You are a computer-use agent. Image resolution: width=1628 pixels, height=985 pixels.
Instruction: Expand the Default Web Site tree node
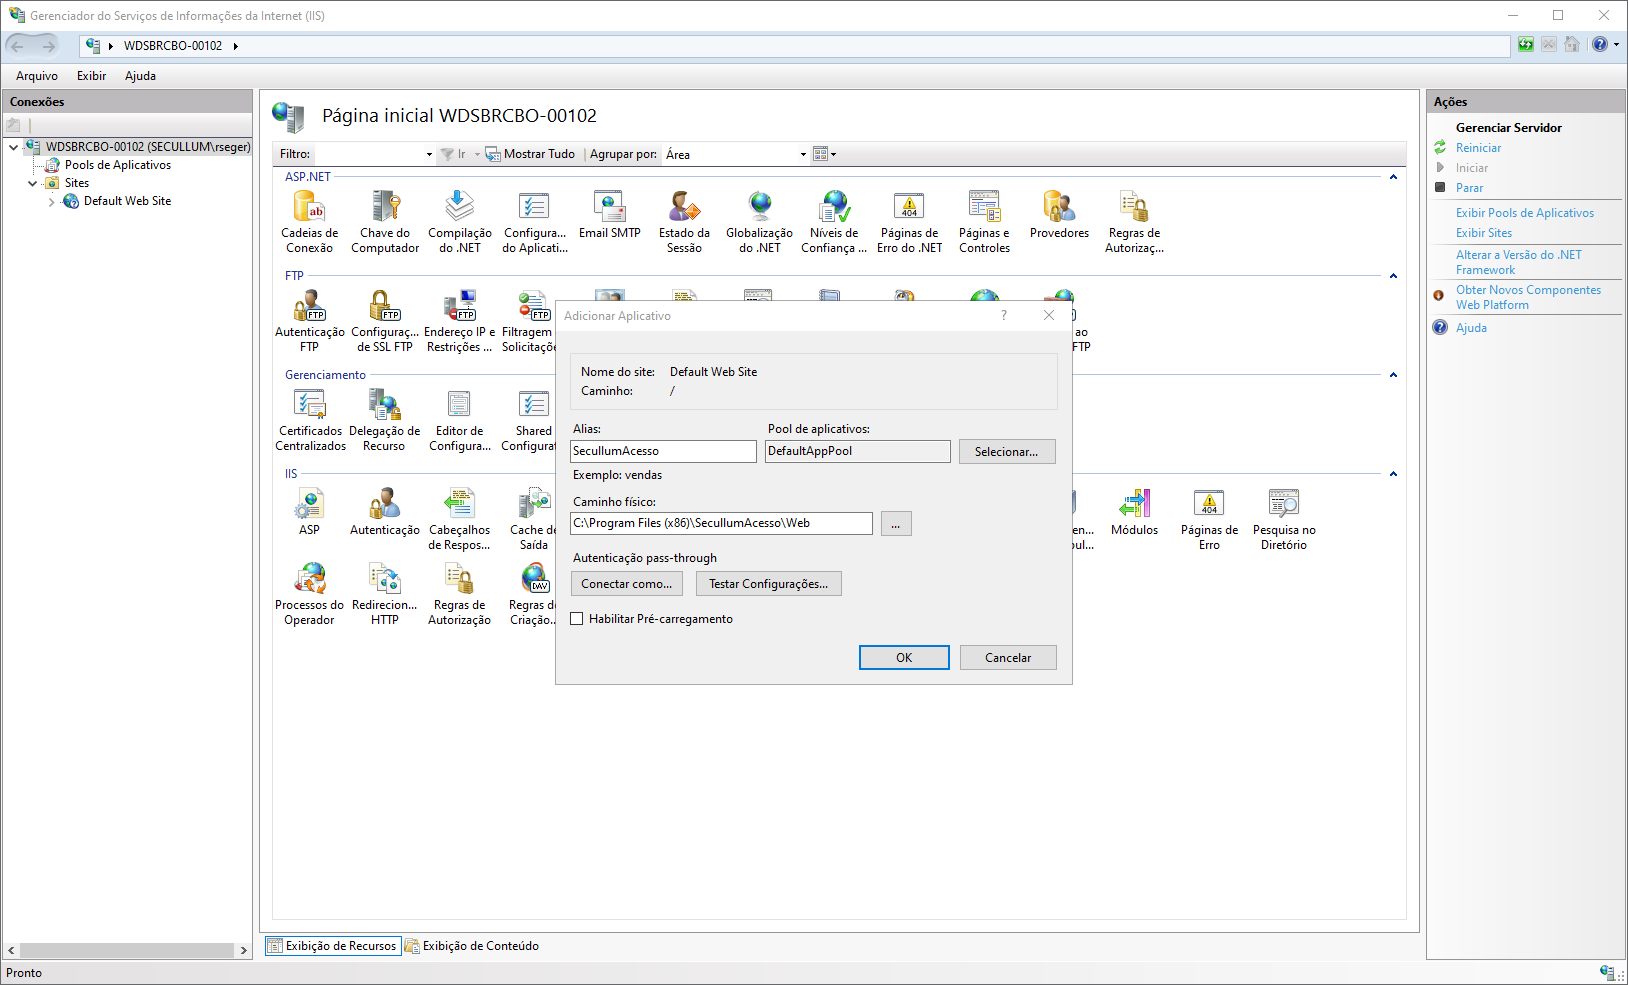pos(52,202)
